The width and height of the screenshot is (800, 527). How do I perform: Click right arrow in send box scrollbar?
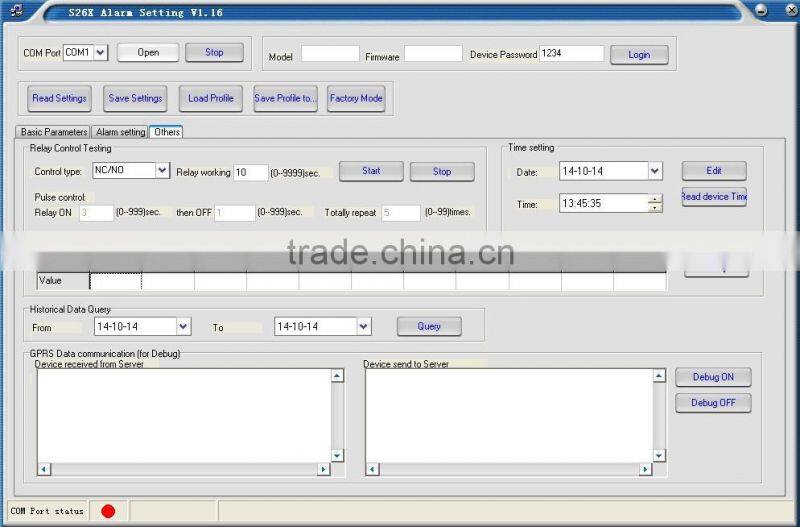[645, 469]
